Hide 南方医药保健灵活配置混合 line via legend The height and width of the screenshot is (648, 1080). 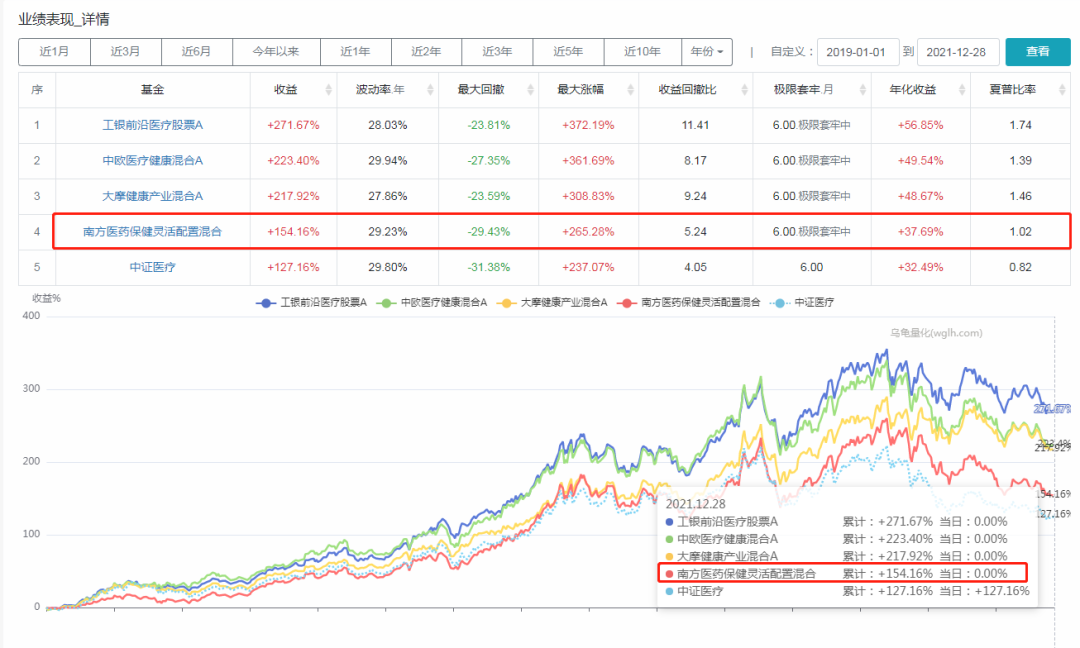[x=689, y=302]
